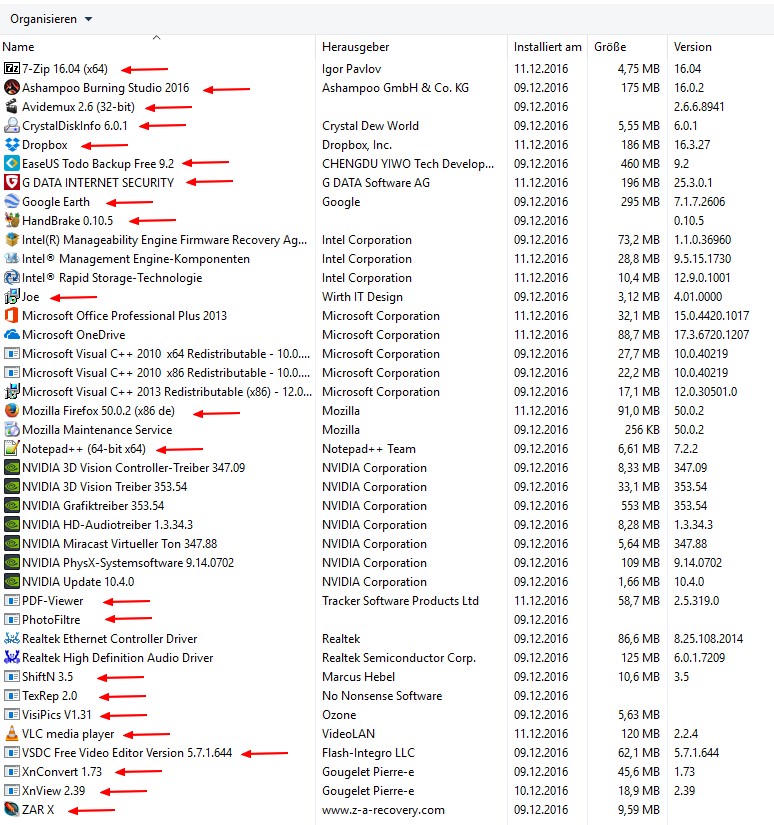The image size is (774, 825).
Task: Sort by the Größe column header
Action: (610, 47)
